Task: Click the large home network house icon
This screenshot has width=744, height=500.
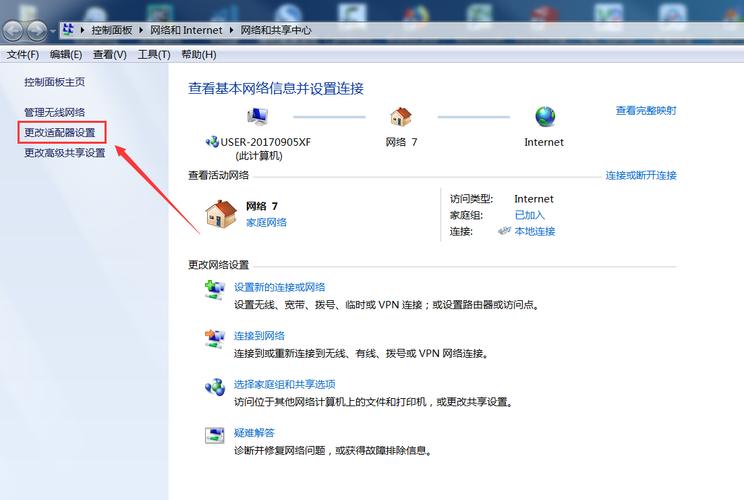Action: coord(221,214)
